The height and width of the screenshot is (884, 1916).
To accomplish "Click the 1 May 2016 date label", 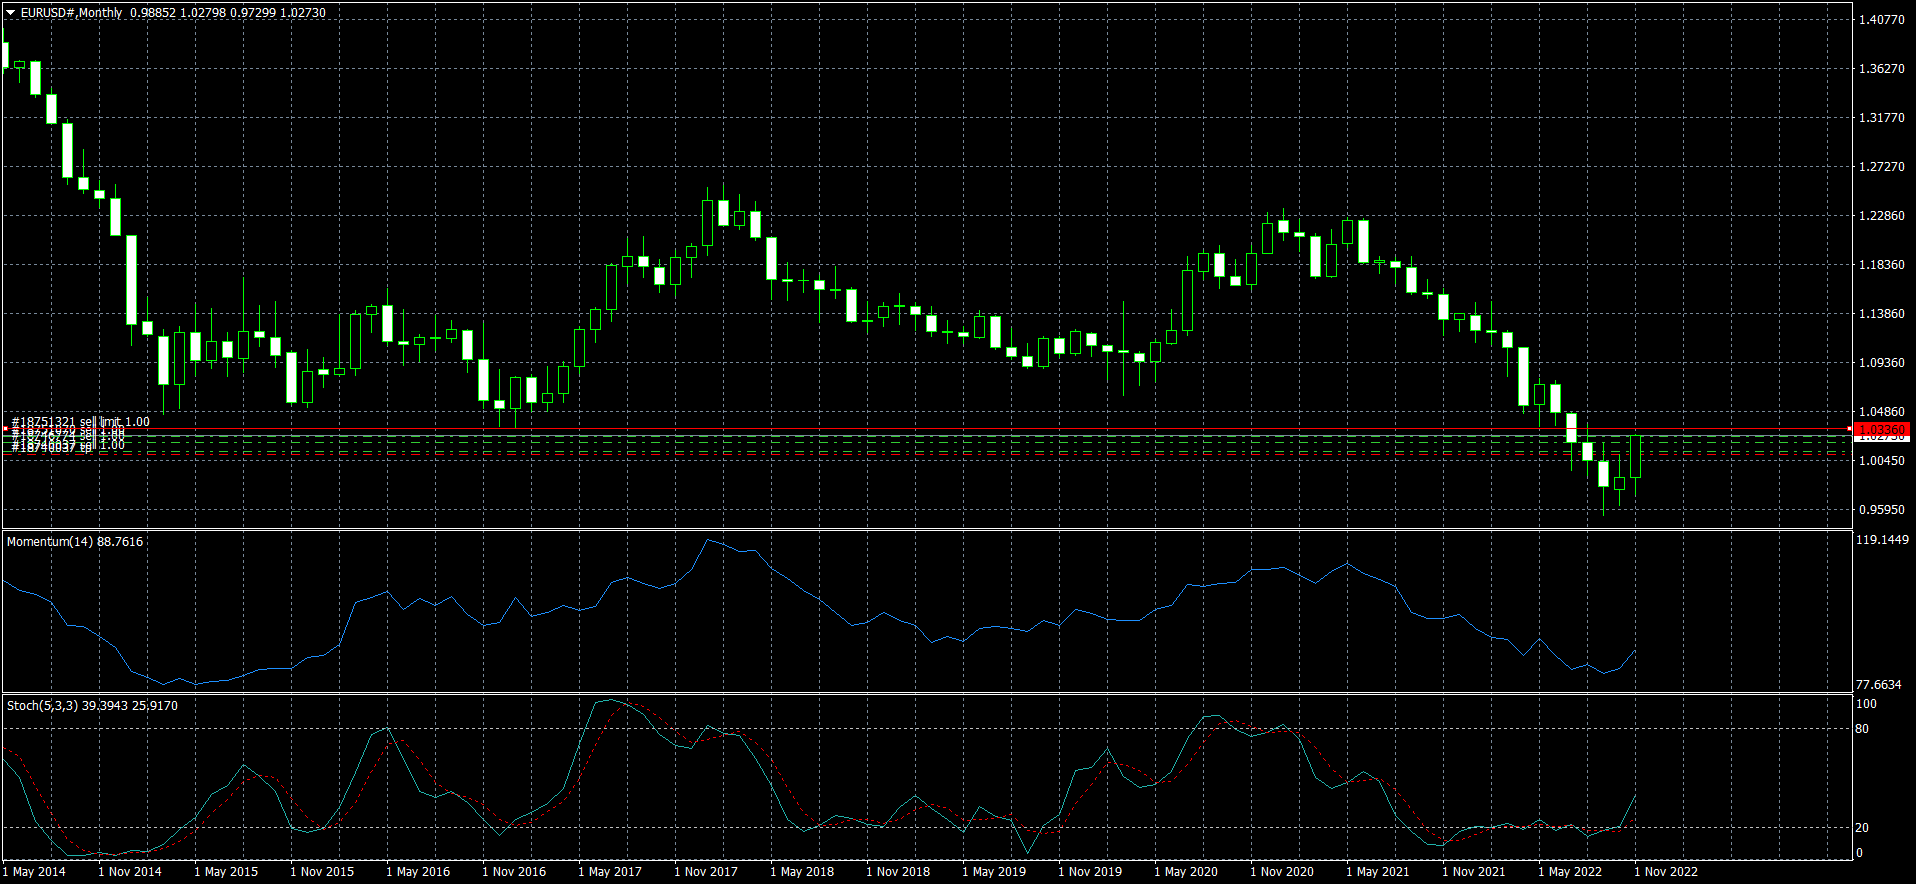I will click(x=418, y=872).
